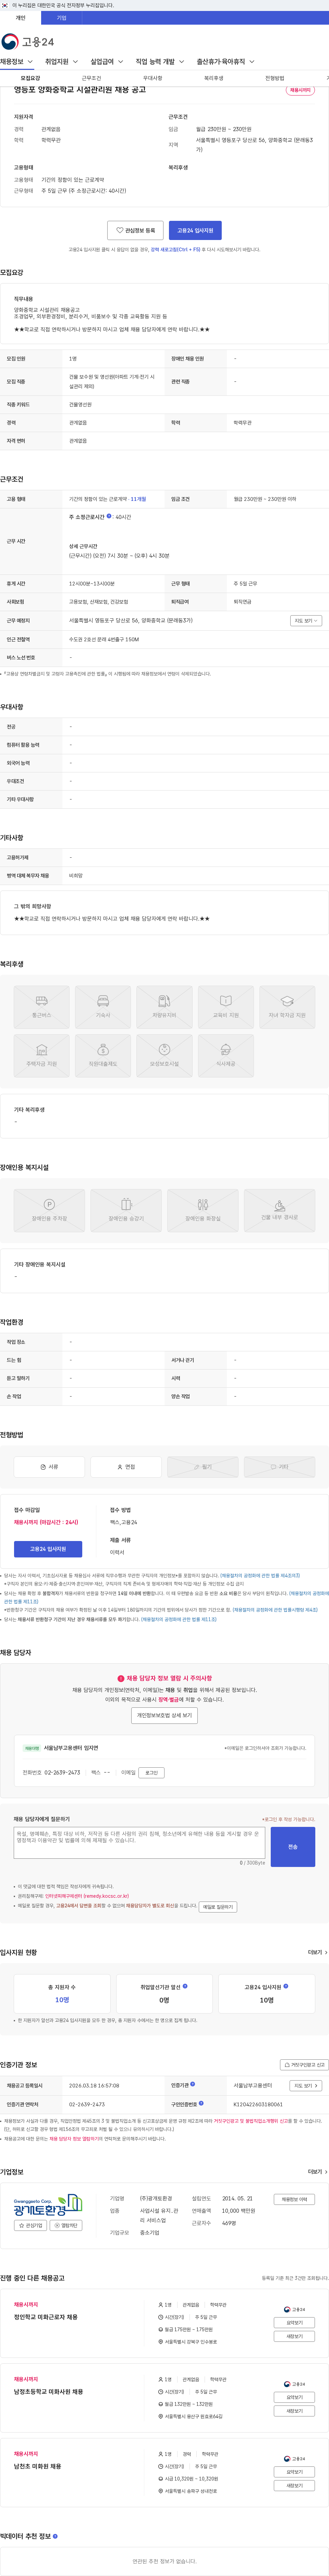Click the 관심기업 star button

(x=31, y=2226)
